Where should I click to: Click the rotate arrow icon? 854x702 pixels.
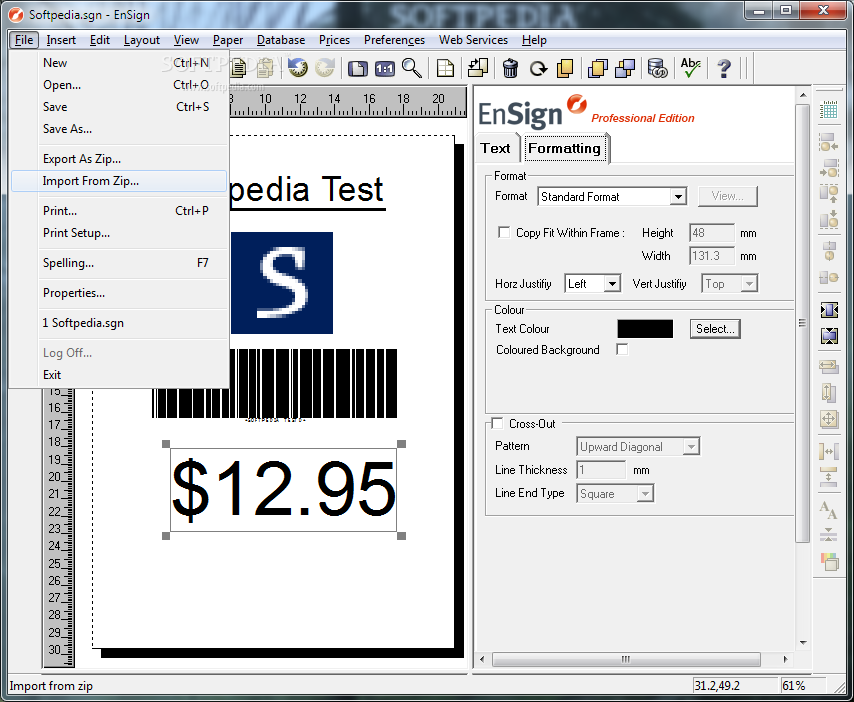538,69
